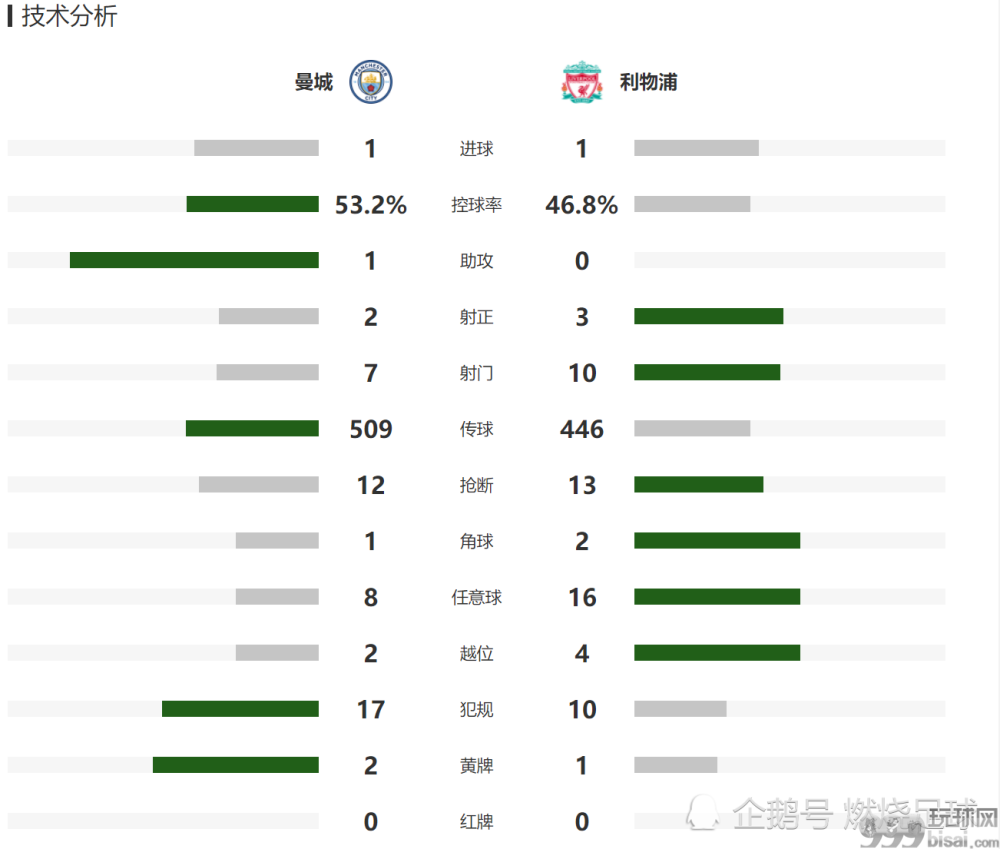Click Manchester City's green possession bar

coord(253,204)
